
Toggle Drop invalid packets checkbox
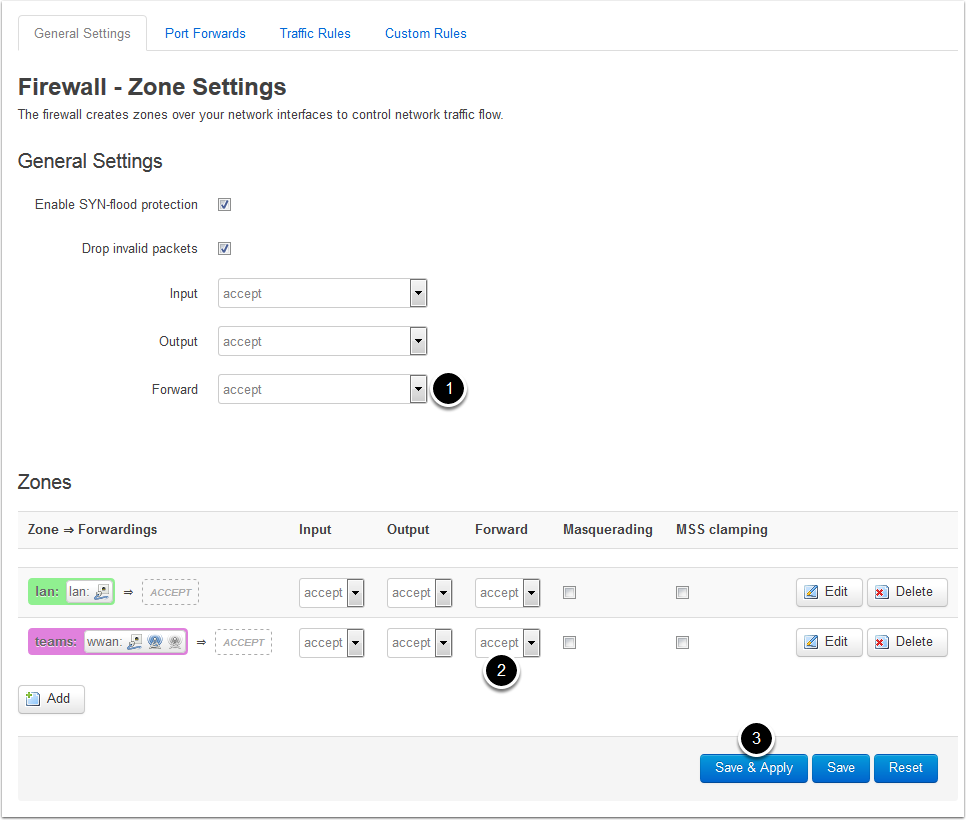click(224, 248)
